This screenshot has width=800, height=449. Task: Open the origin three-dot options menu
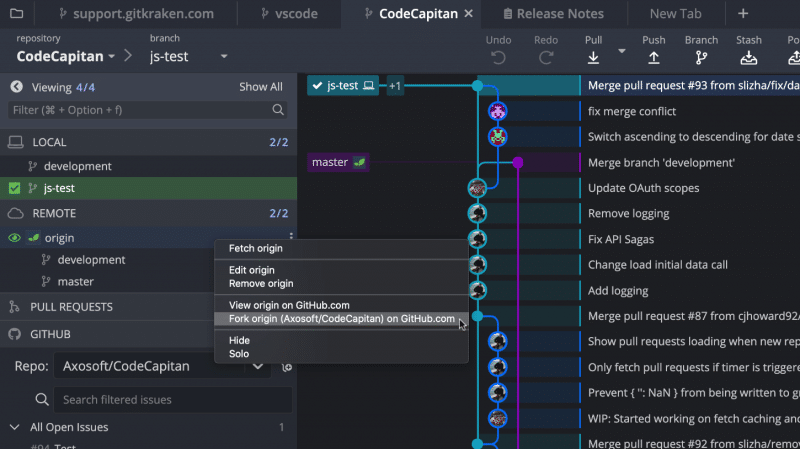coord(291,236)
